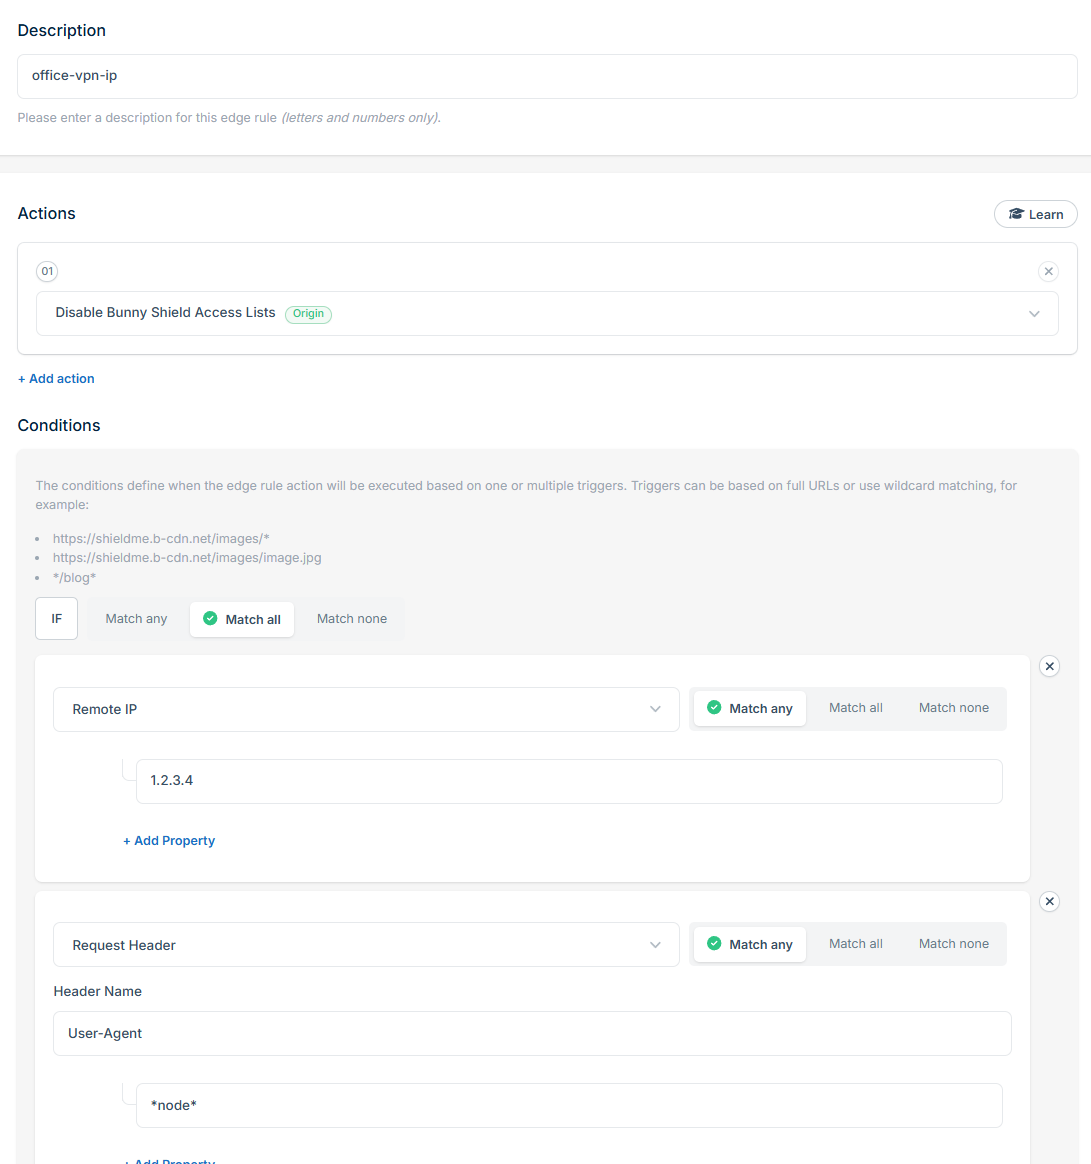Open the Learn documentation button
The width and height of the screenshot is (1091, 1164).
coord(1035,214)
